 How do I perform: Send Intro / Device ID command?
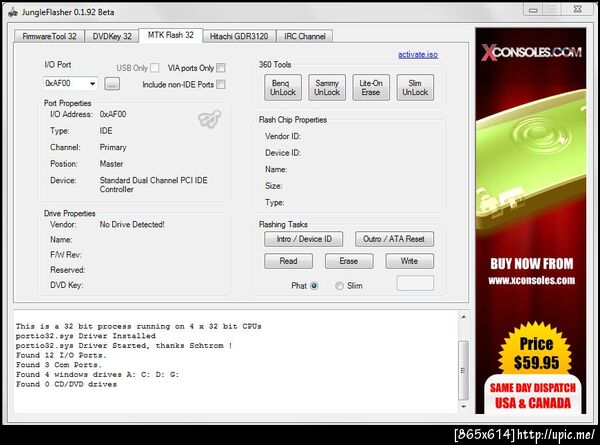[x=303, y=239]
